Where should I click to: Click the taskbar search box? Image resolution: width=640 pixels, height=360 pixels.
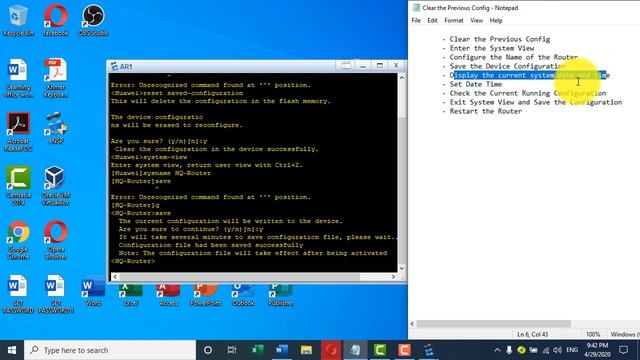(x=110, y=350)
